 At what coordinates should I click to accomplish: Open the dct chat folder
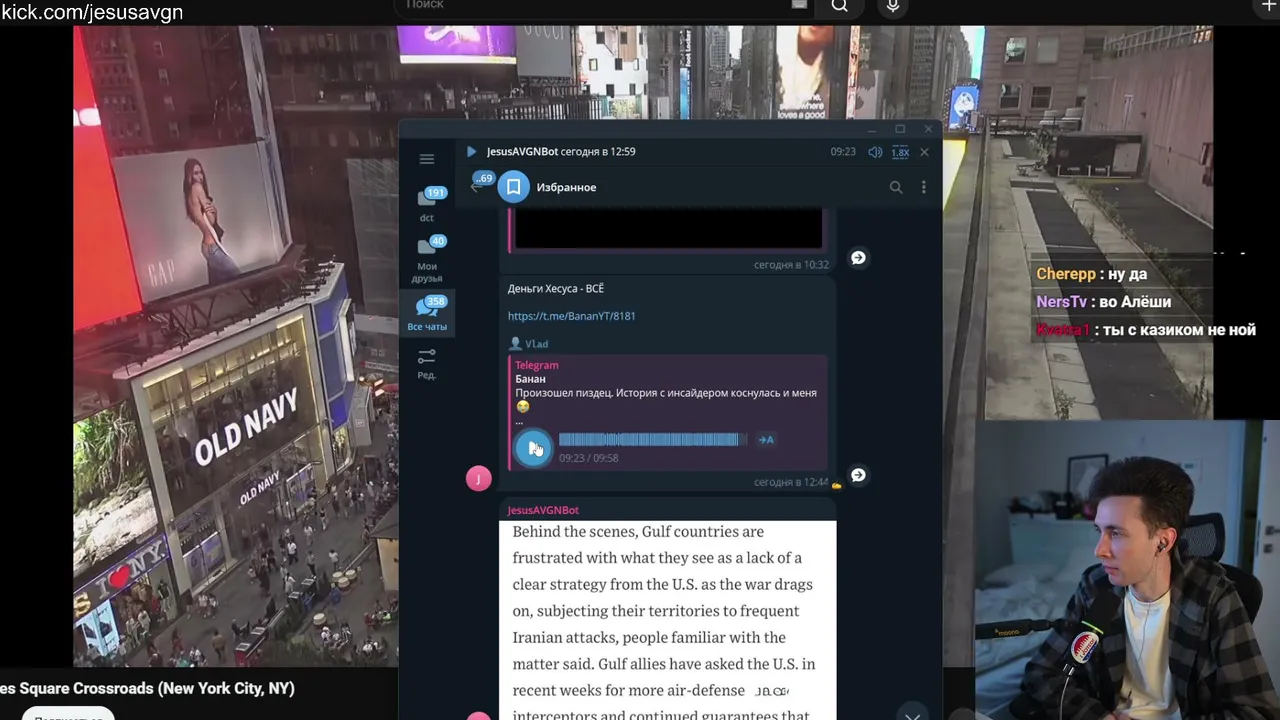[x=427, y=203]
